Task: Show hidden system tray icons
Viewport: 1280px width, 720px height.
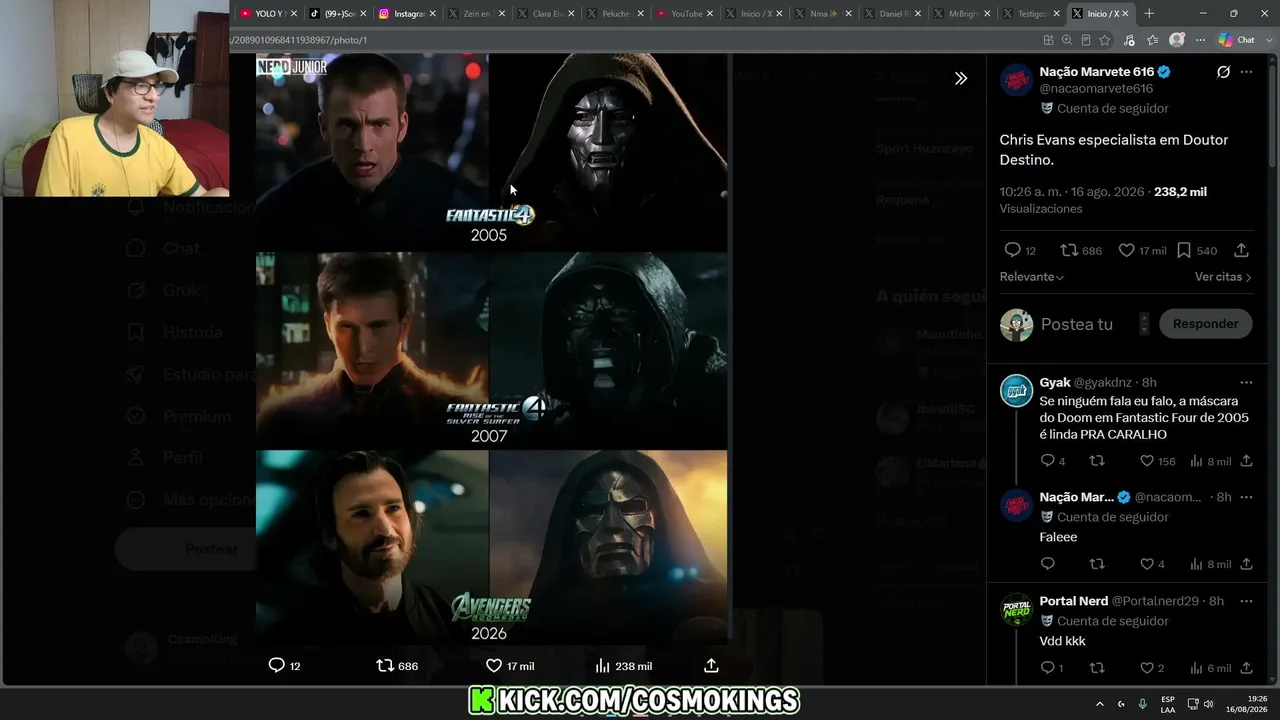Action: [x=1100, y=704]
